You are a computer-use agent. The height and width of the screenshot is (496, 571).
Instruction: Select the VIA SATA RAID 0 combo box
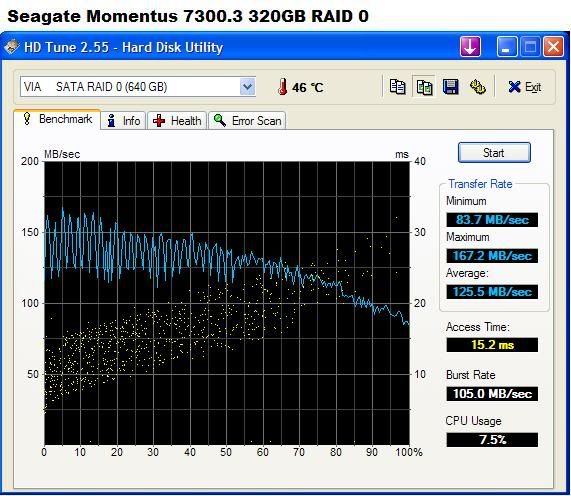[138, 87]
